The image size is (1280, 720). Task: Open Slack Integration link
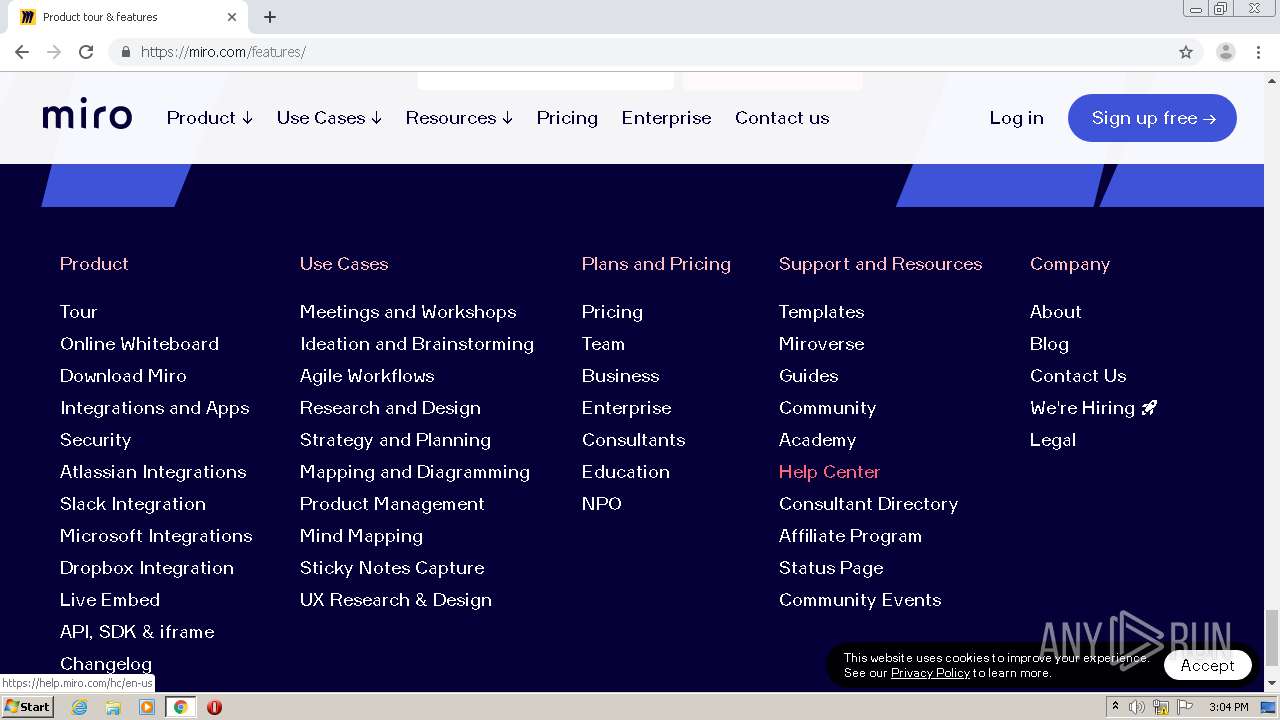[133, 504]
